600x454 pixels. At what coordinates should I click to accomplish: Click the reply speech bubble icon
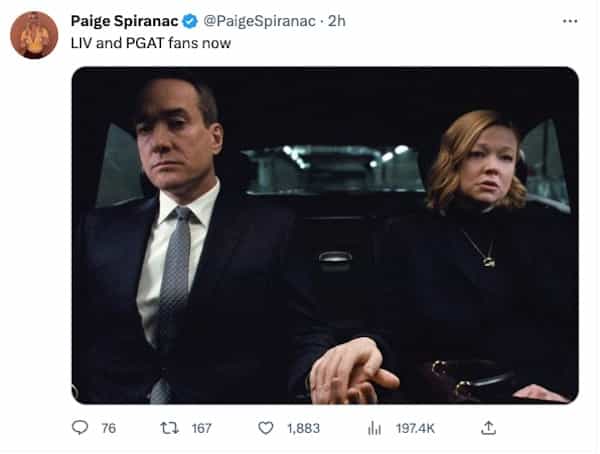pyautogui.click(x=80, y=428)
